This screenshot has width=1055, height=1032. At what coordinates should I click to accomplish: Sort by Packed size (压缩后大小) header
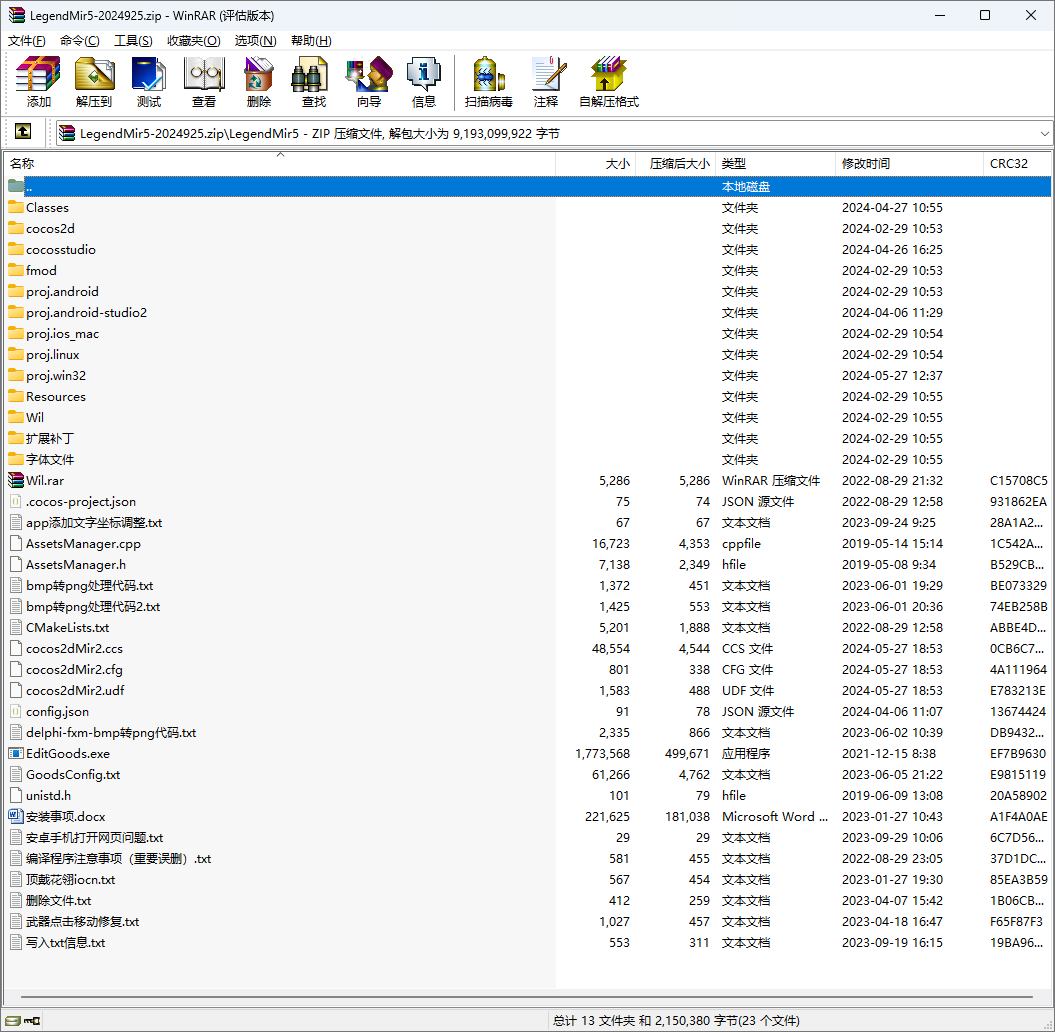(675, 163)
